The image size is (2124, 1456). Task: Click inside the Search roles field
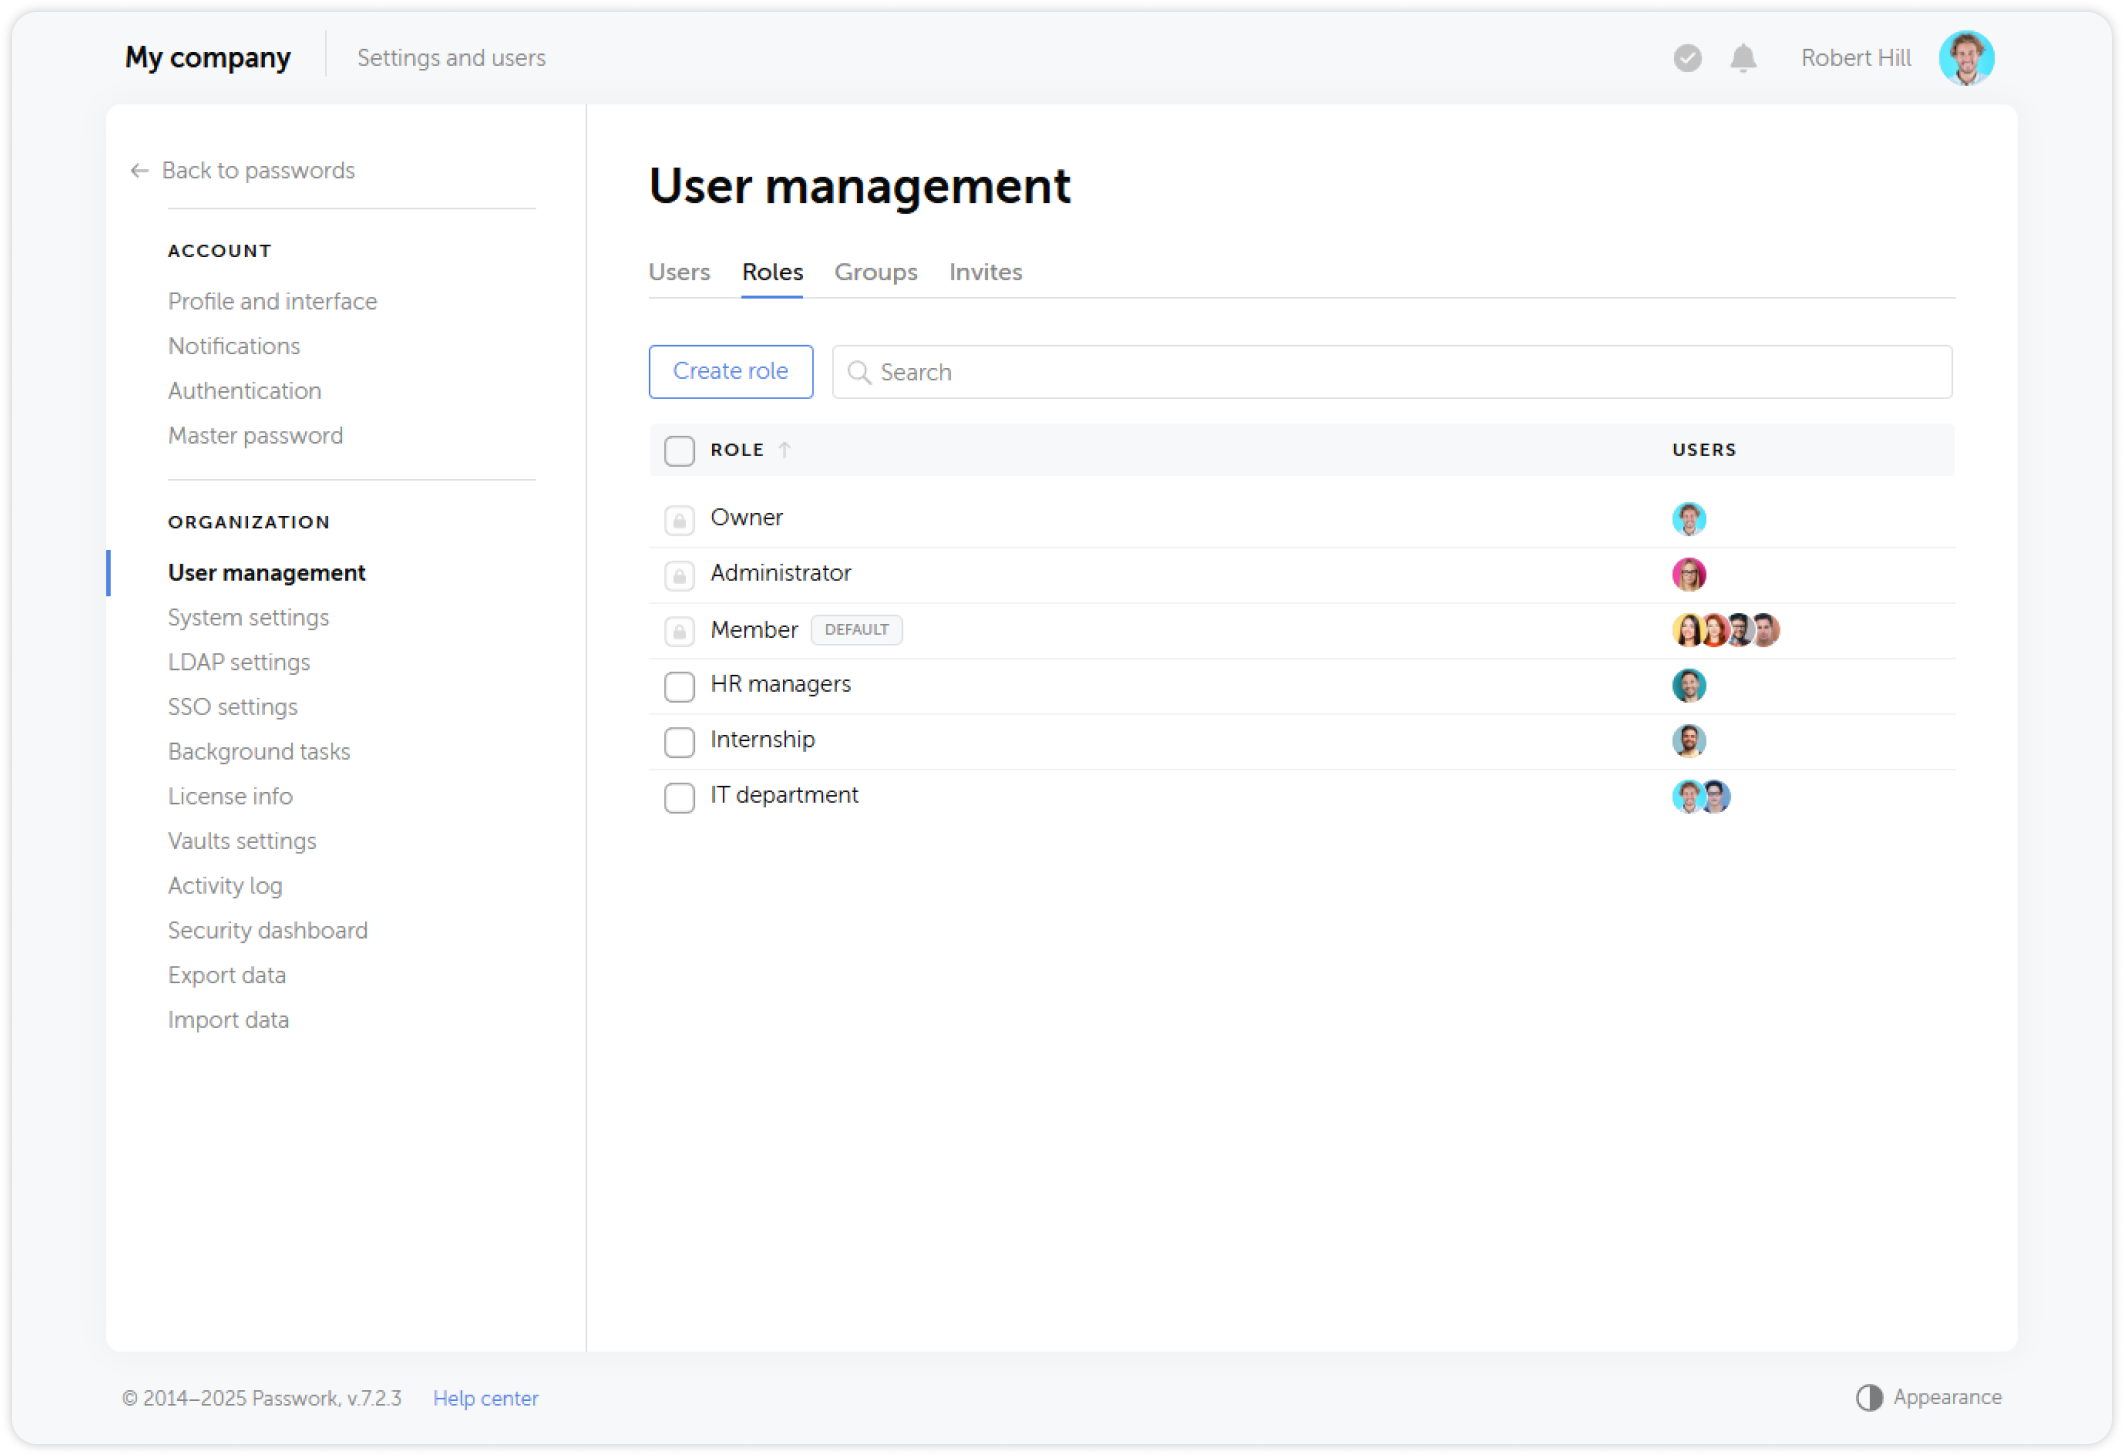pos(1100,372)
